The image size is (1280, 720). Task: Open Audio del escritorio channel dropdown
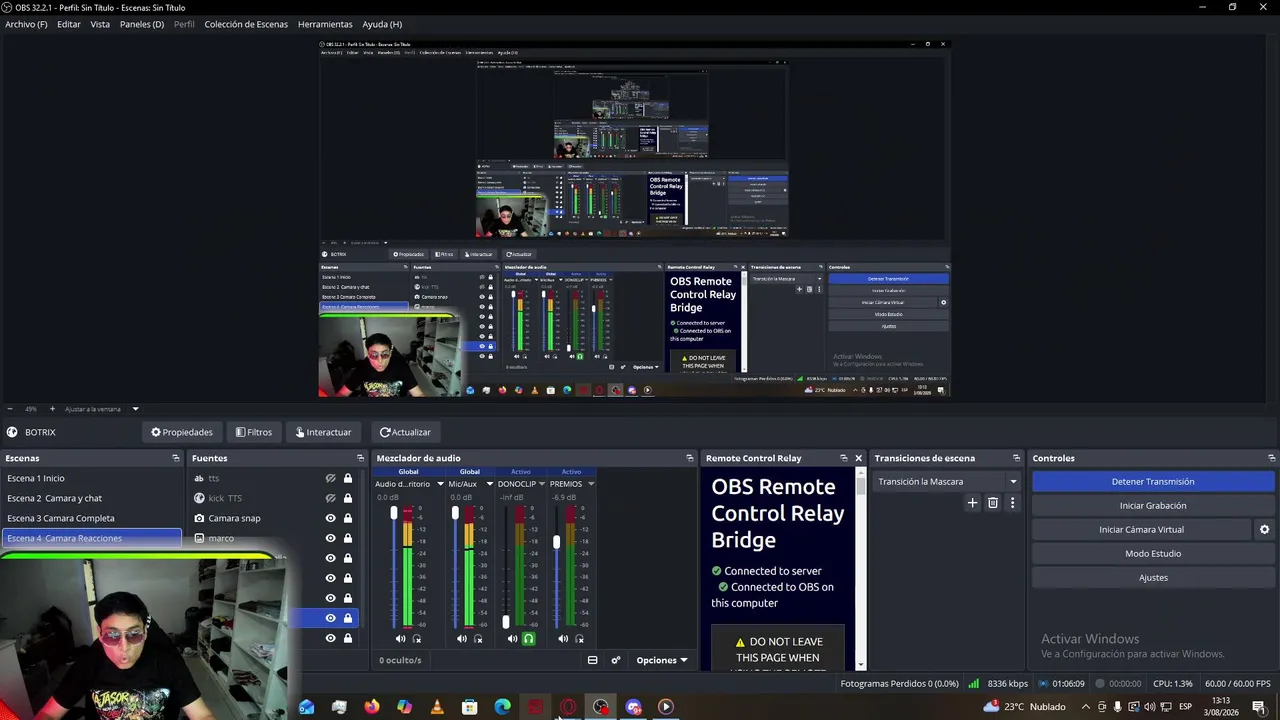440,484
